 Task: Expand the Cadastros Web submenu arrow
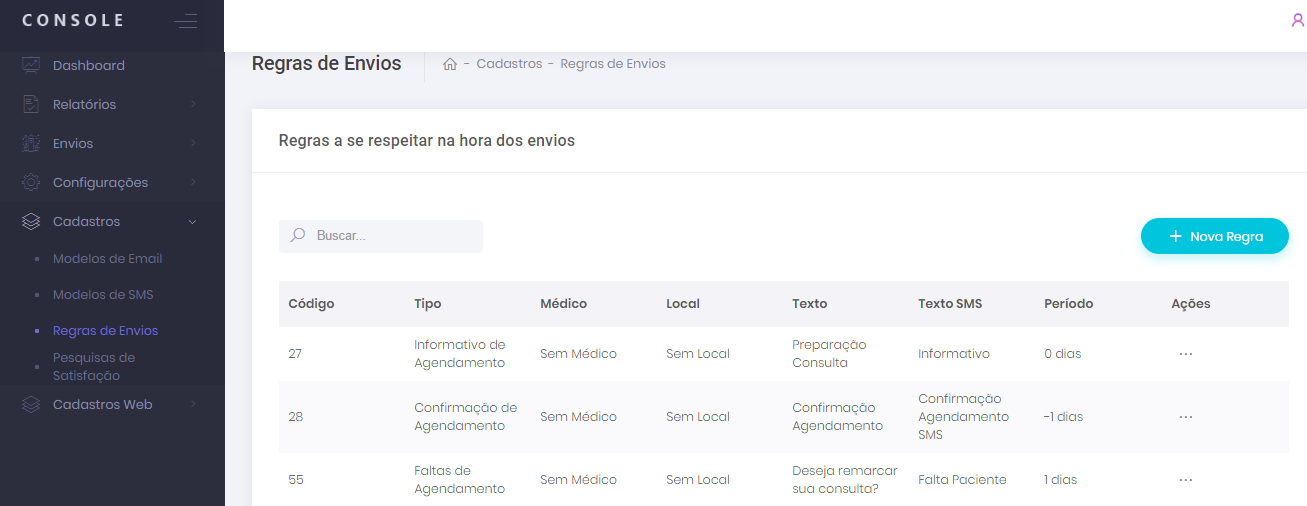pyautogui.click(x=193, y=404)
